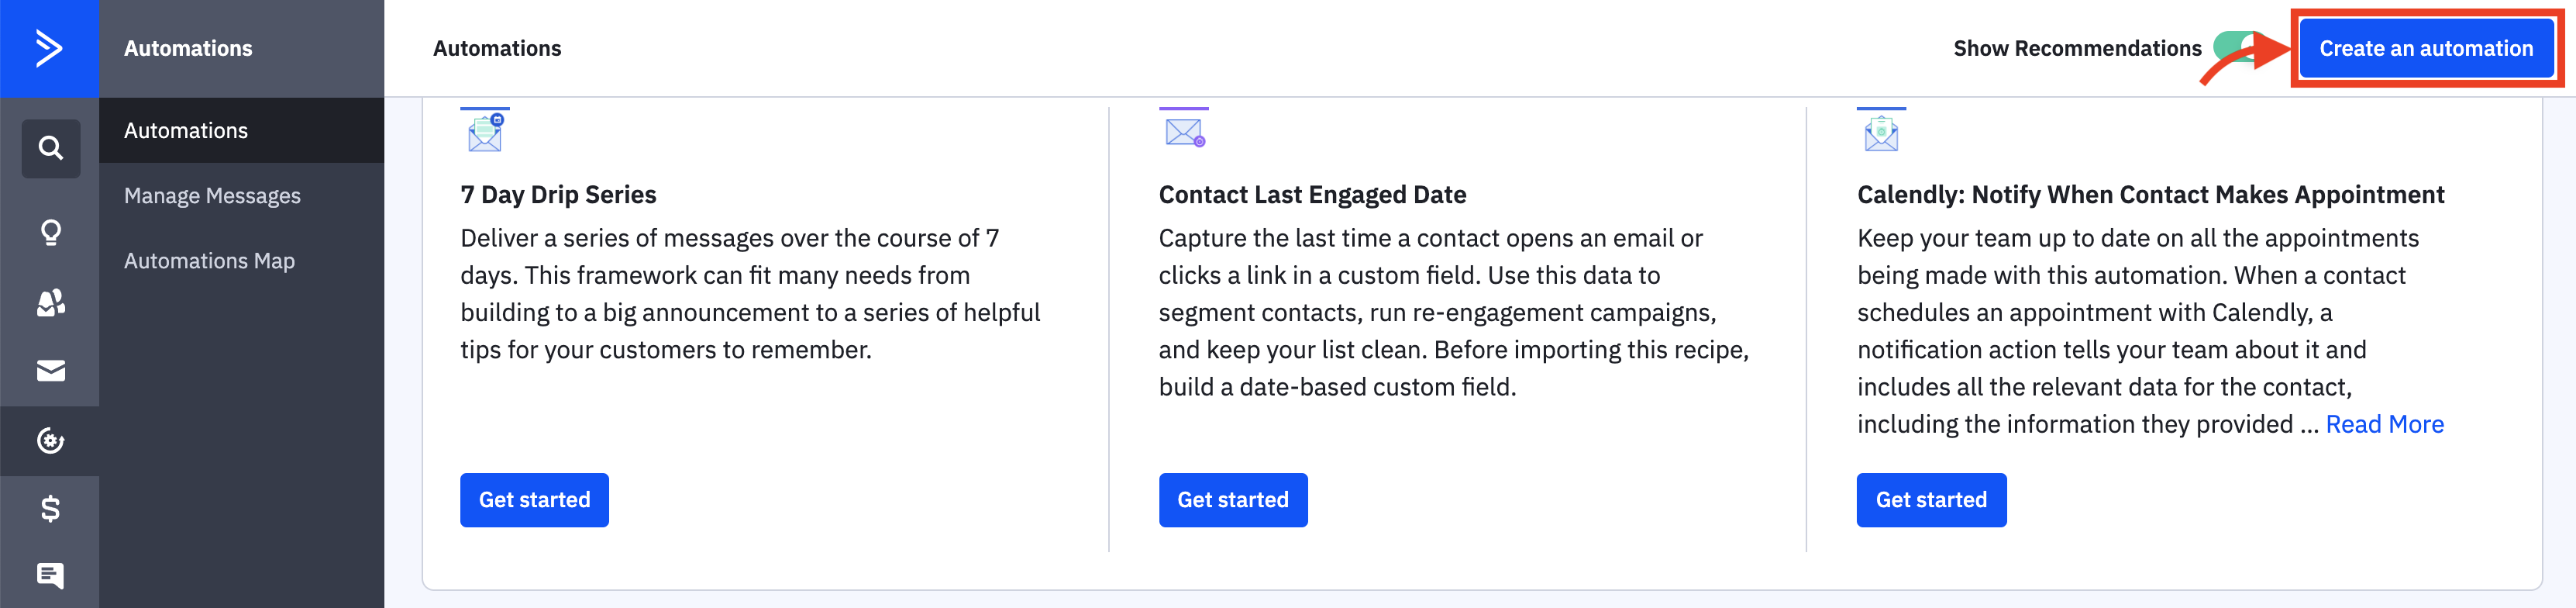Screen dimensions: 2576x608
Task: Get started with Contact Last Engaged Date
Action: coord(1233,500)
